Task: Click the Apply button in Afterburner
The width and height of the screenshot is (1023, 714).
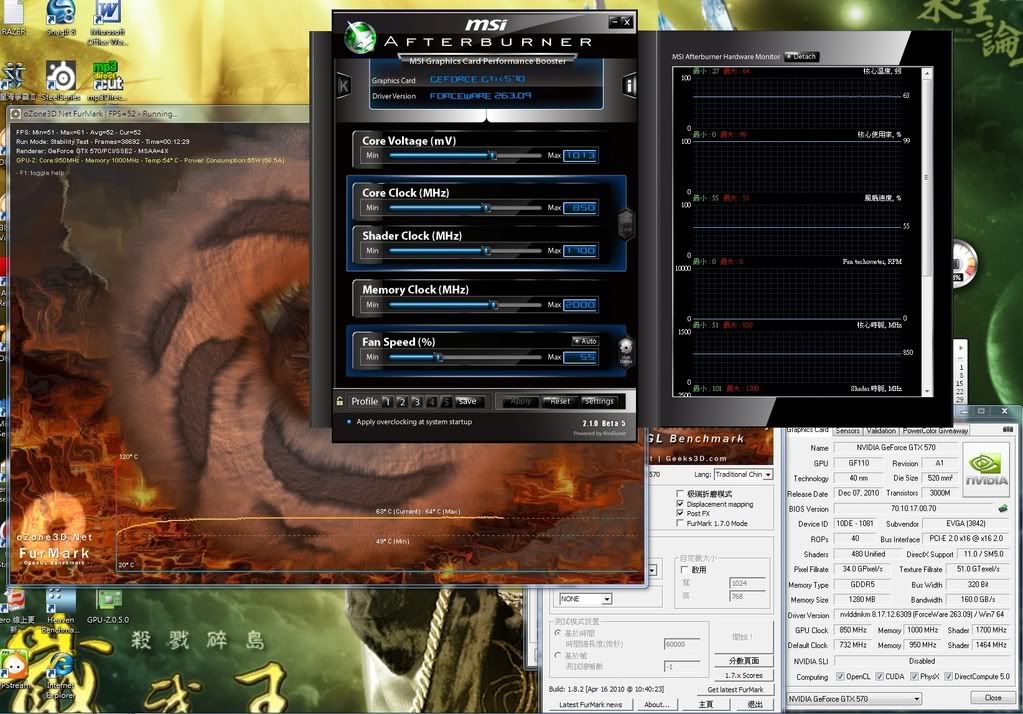Action: pyautogui.click(x=521, y=401)
